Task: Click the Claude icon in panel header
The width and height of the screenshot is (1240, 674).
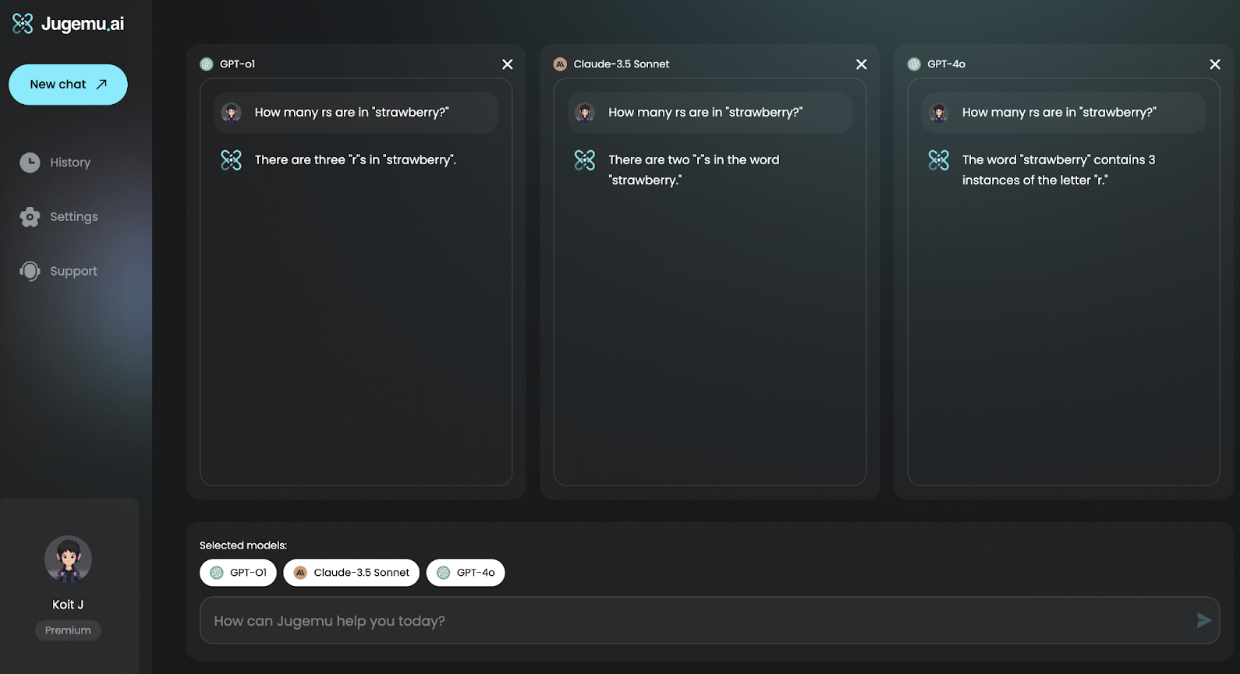Action: point(560,64)
